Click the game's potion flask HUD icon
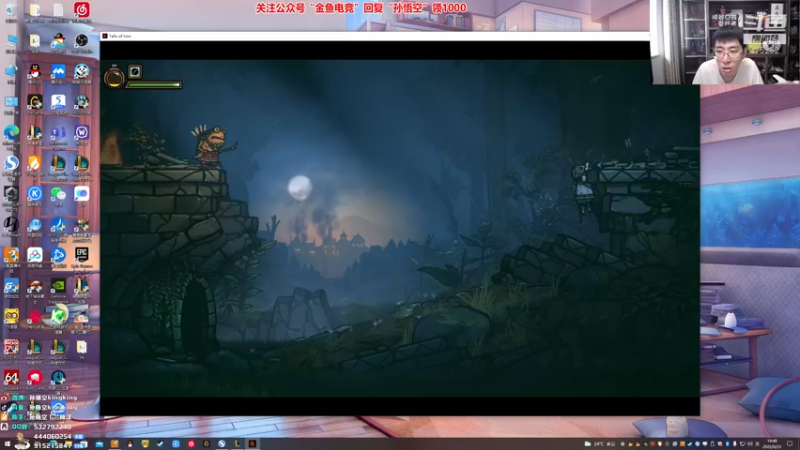Viewport: 800px width, 450px height. point(114,77)
